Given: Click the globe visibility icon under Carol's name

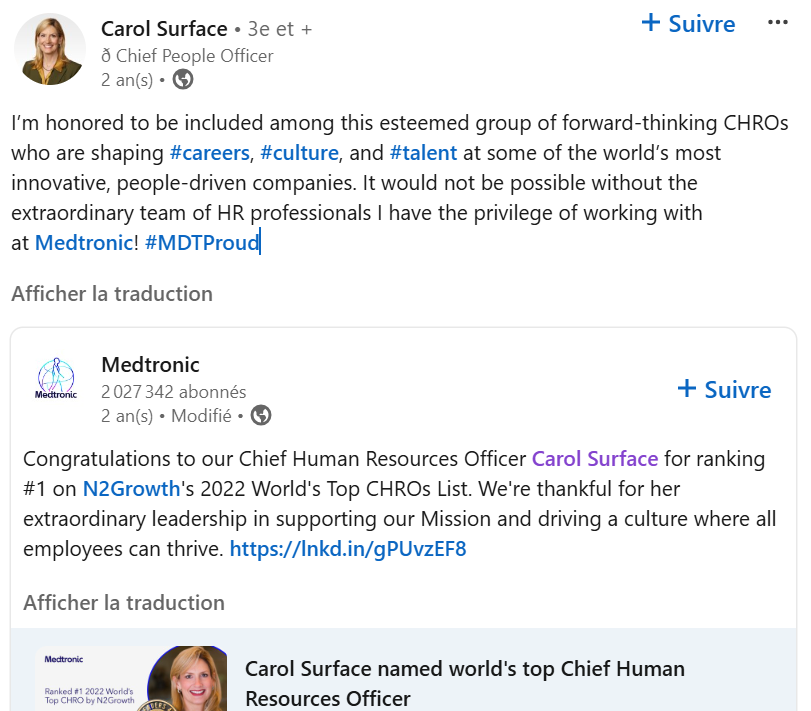Looking at the screenshot, I should (183, 80).
